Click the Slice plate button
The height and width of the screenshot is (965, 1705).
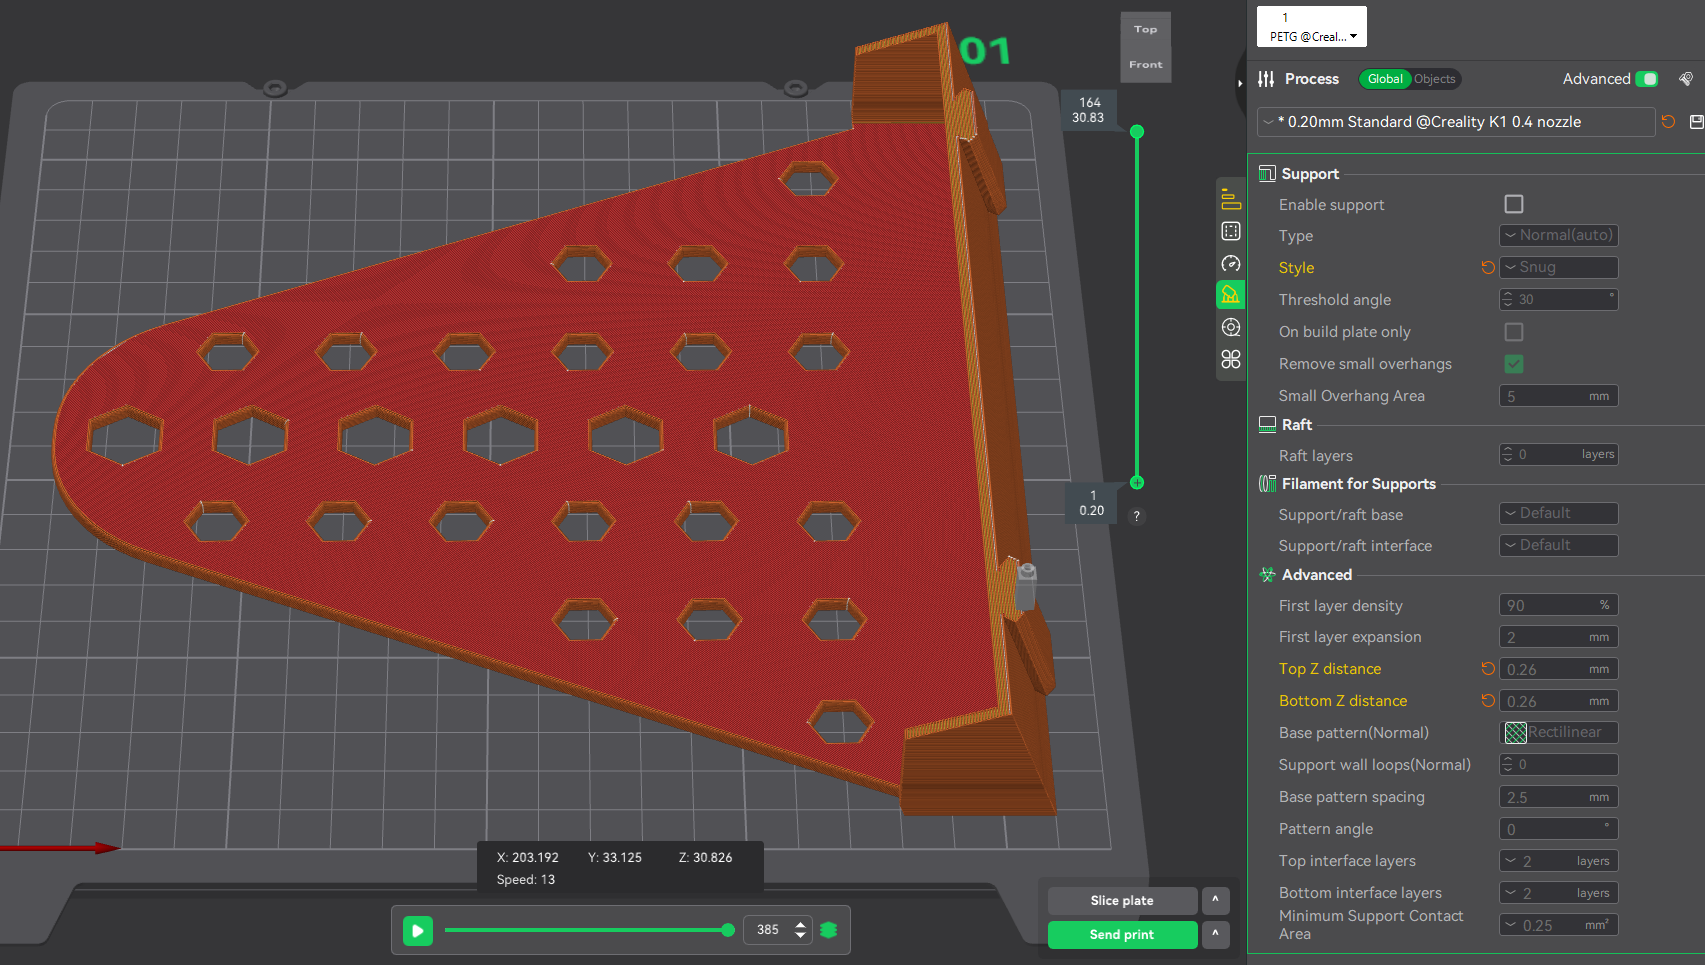(1122, 901)
